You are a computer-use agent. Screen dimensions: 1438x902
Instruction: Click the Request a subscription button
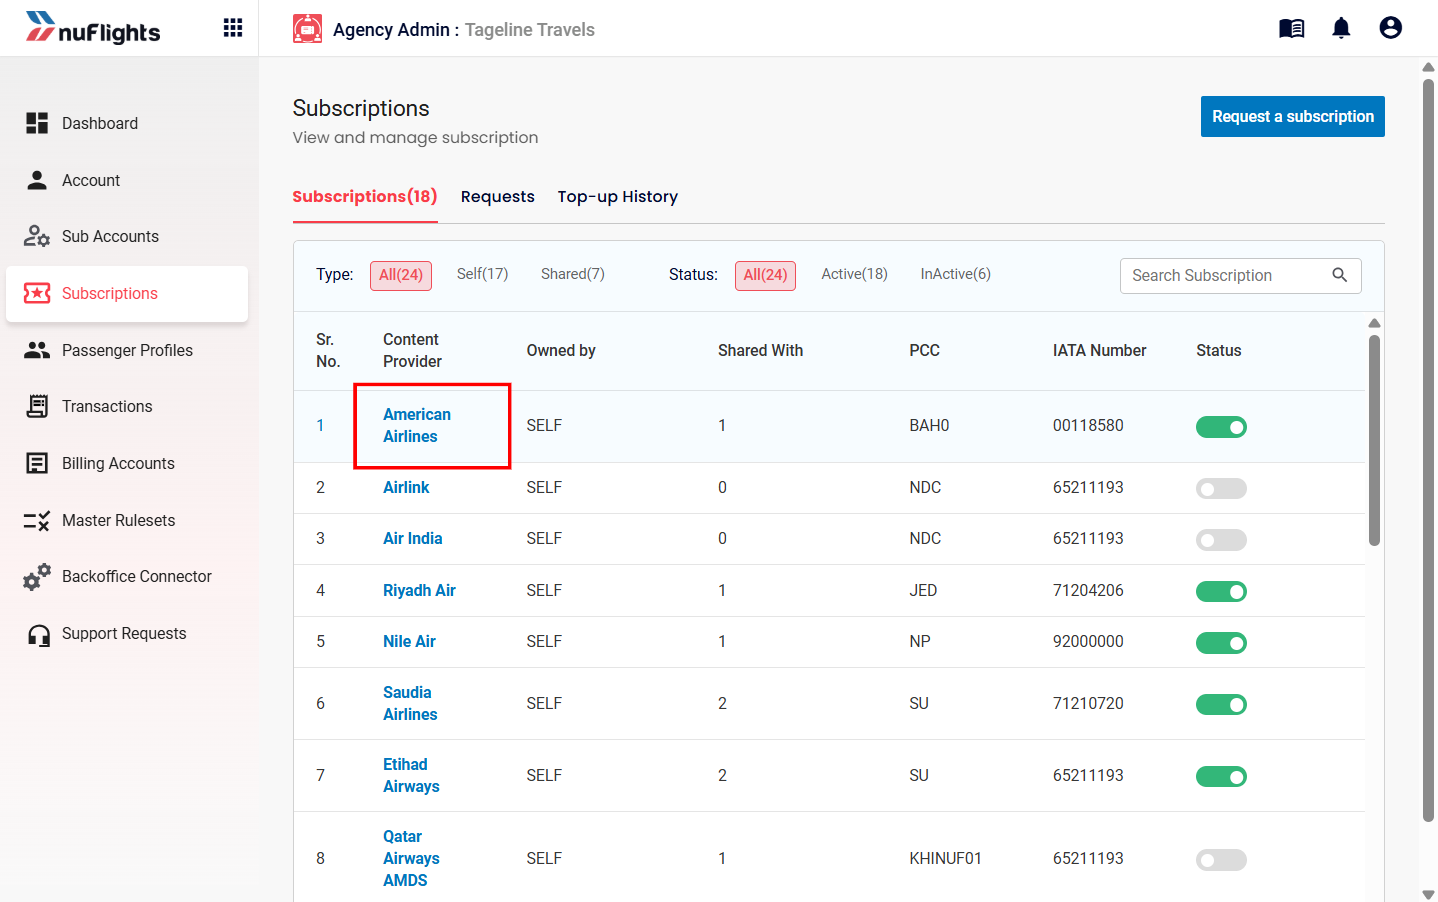click(x=1293, y=116)
